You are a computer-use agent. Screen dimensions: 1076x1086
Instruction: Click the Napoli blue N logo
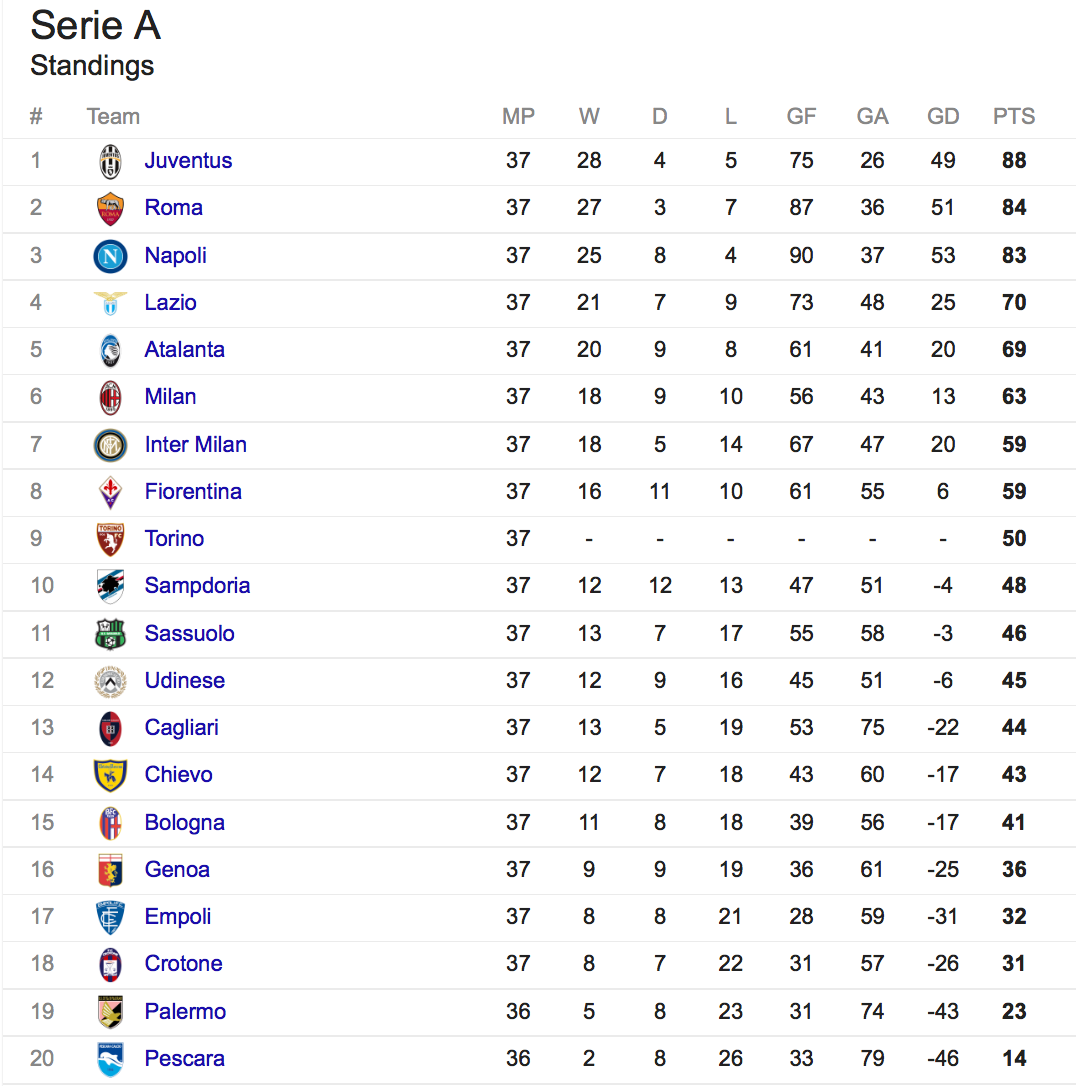[110, 256]
